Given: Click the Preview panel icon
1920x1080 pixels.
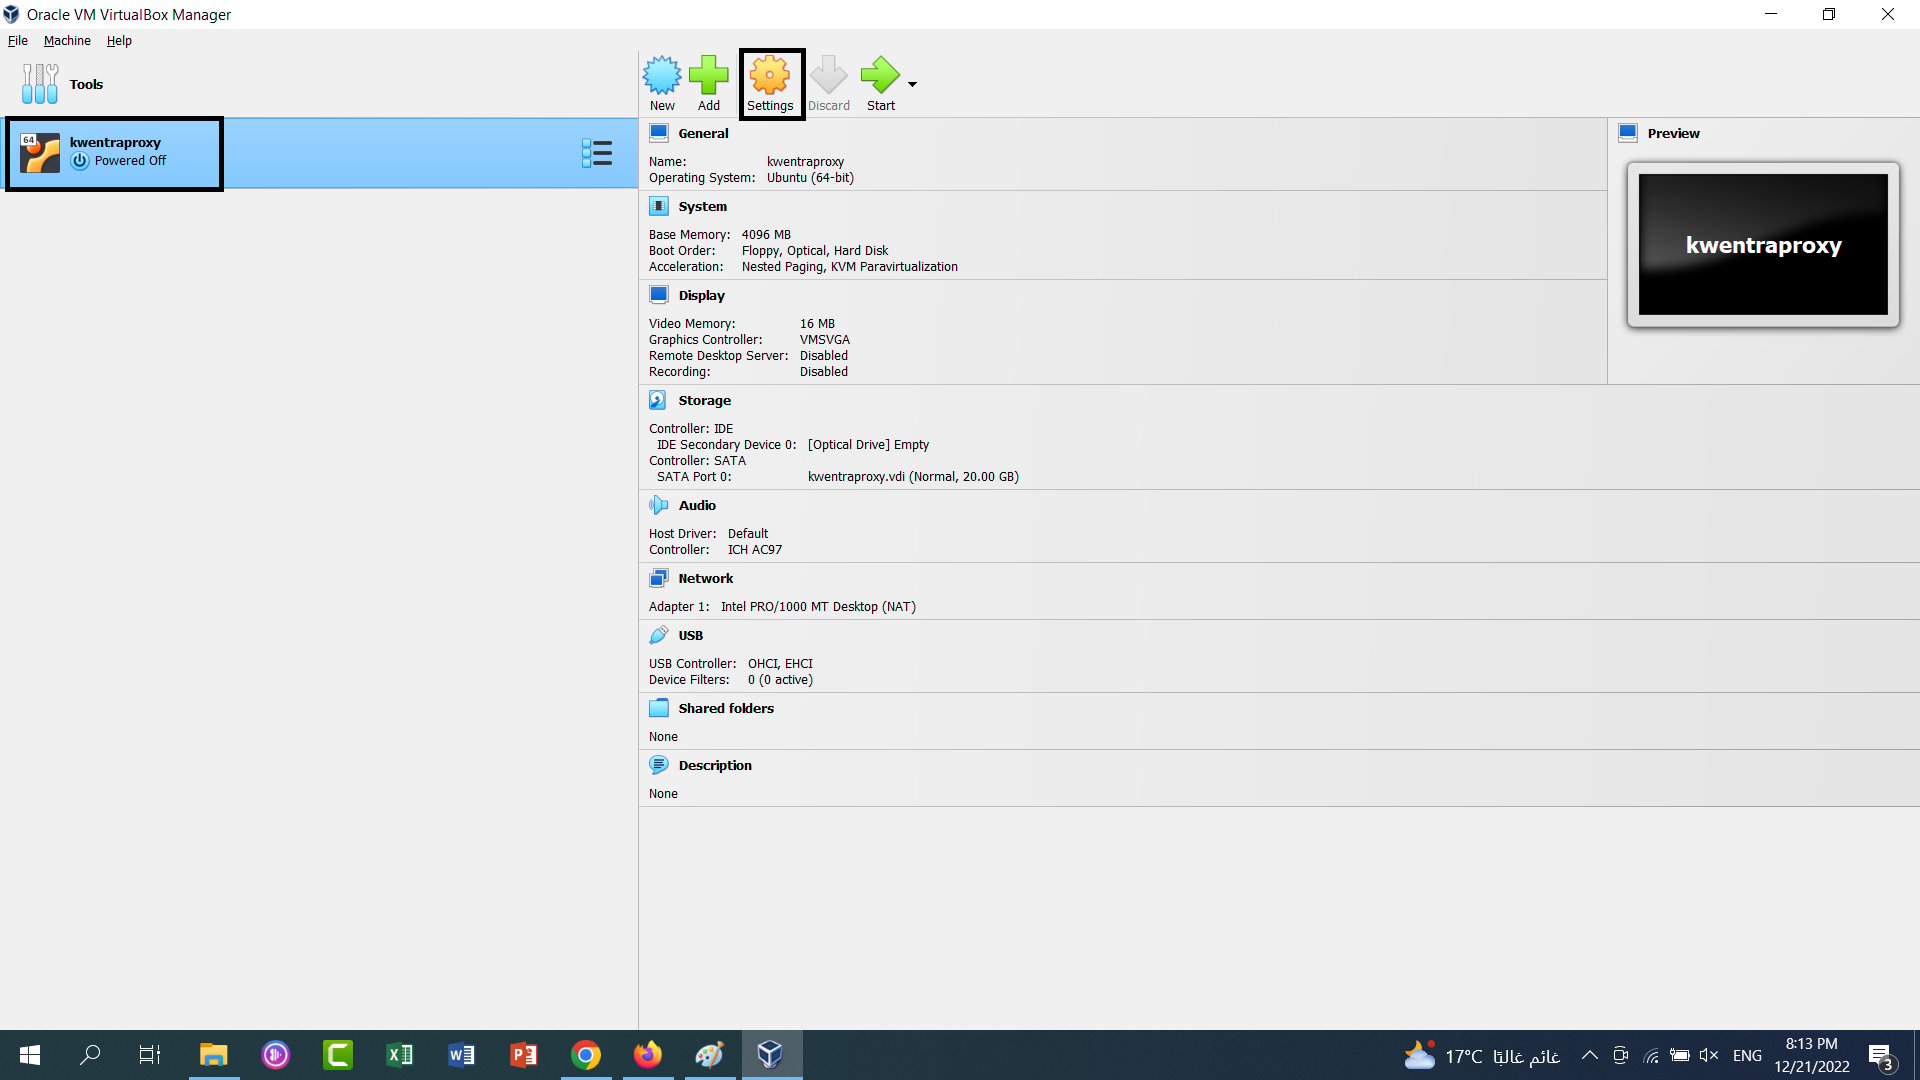Looking at the screenshot, I should 1628,133.
